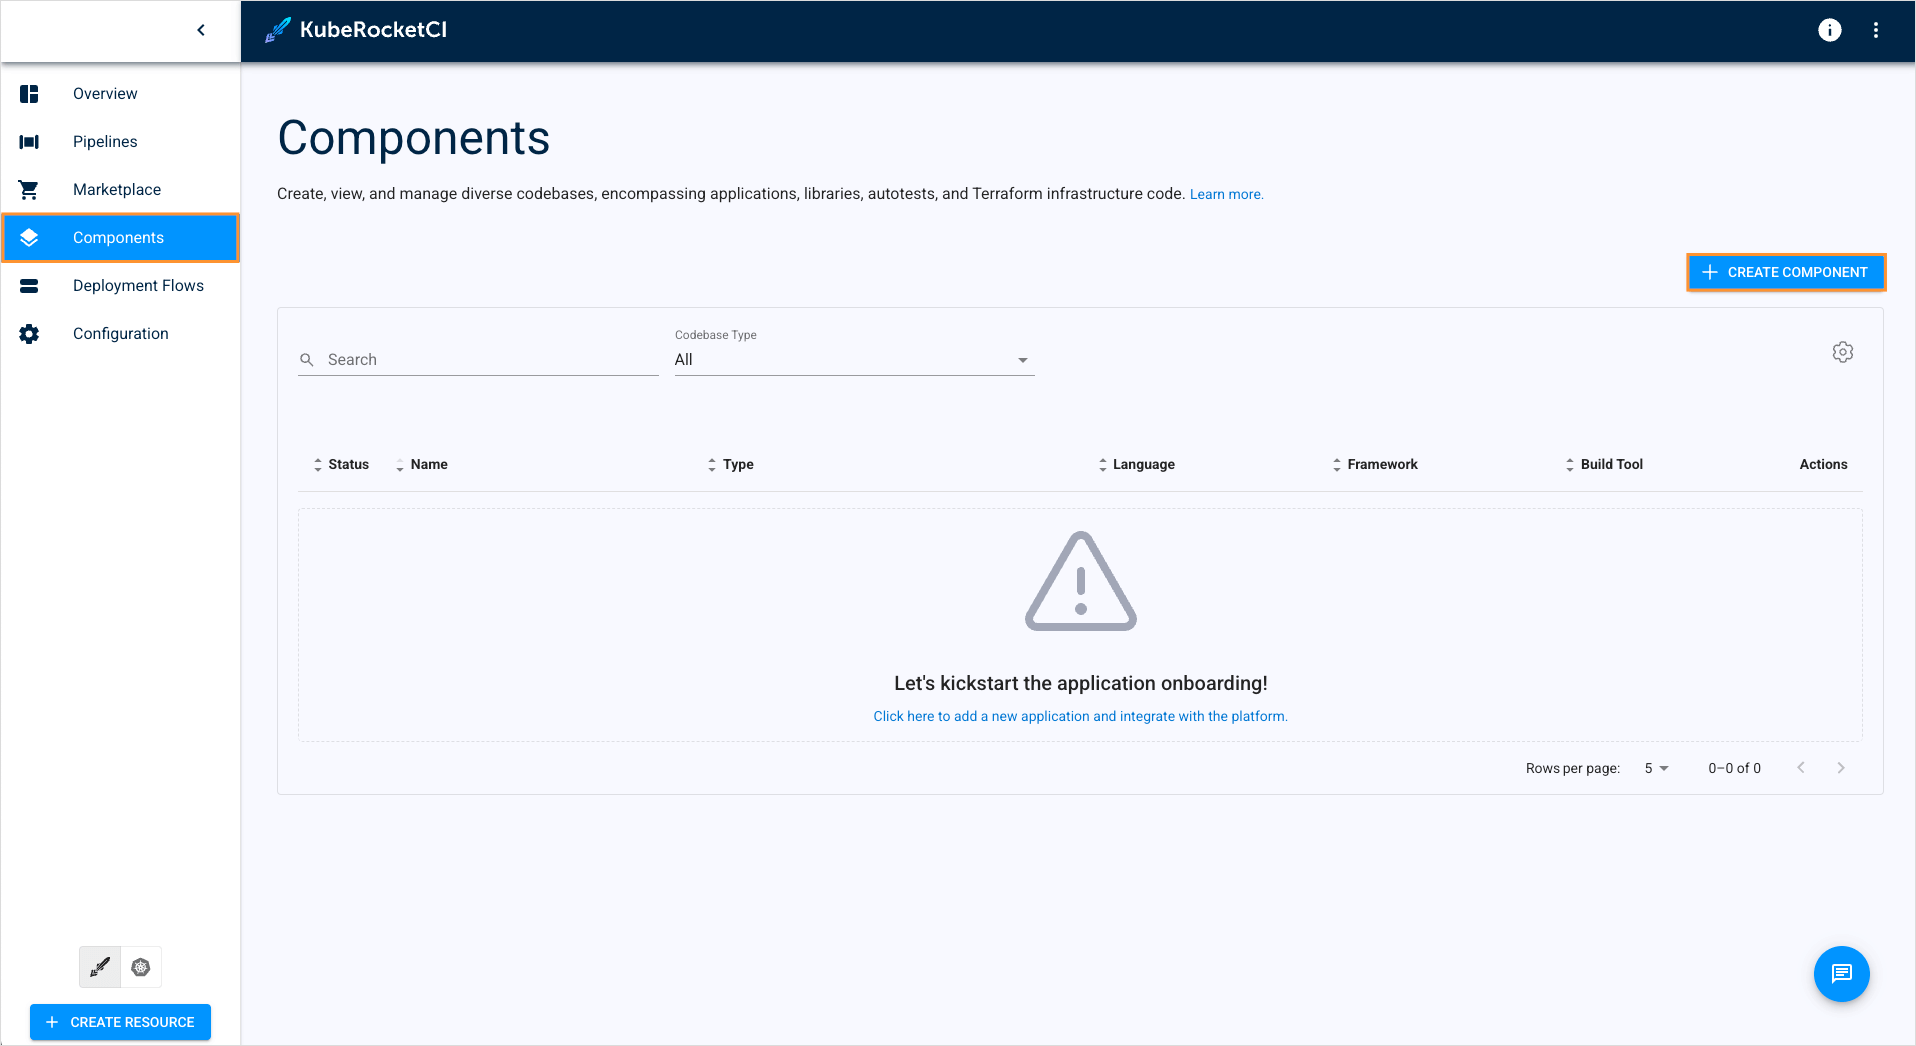The image size is (1916, 1046).
Task: Open Configuration using the gear icon
Action: (29, 333)
